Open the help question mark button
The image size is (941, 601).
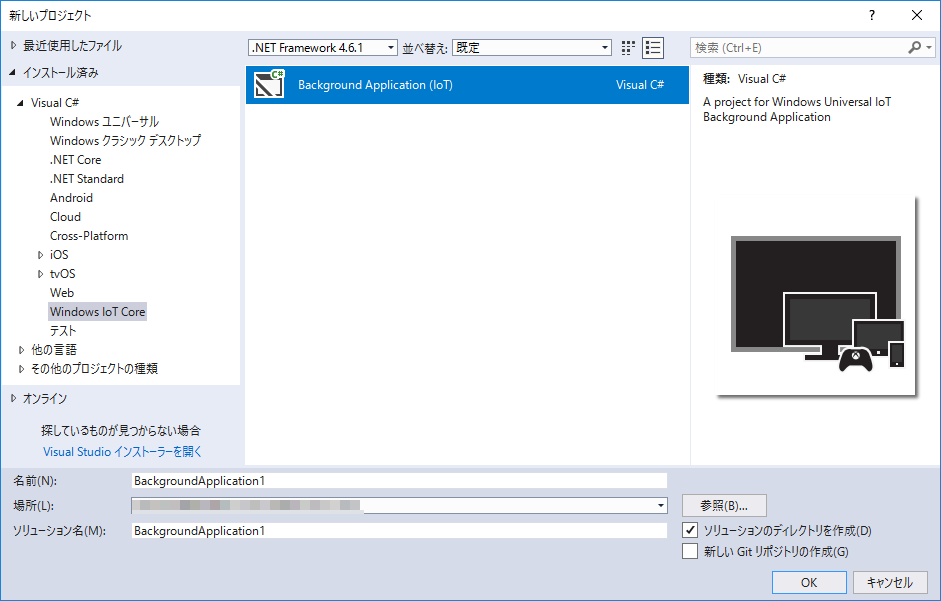point(871,16)
